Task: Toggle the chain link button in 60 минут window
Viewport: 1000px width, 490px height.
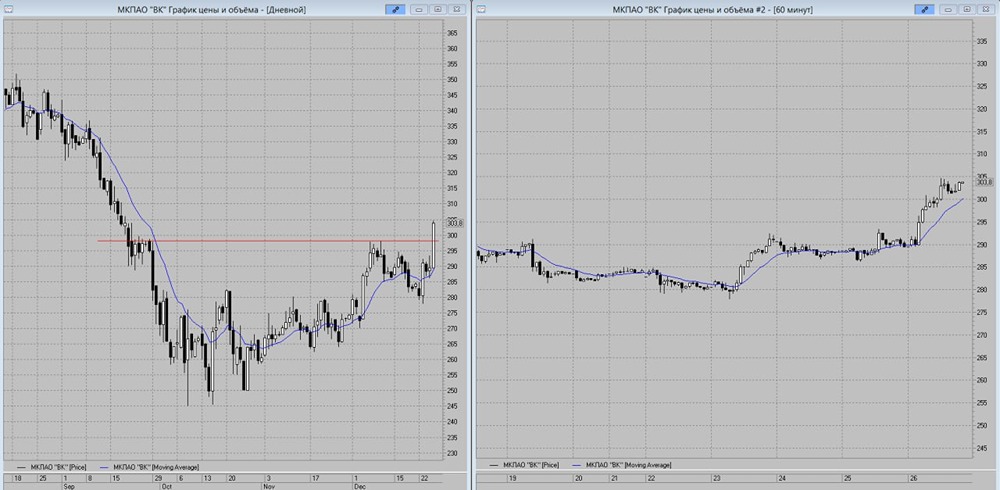Action: pos(924,9)
